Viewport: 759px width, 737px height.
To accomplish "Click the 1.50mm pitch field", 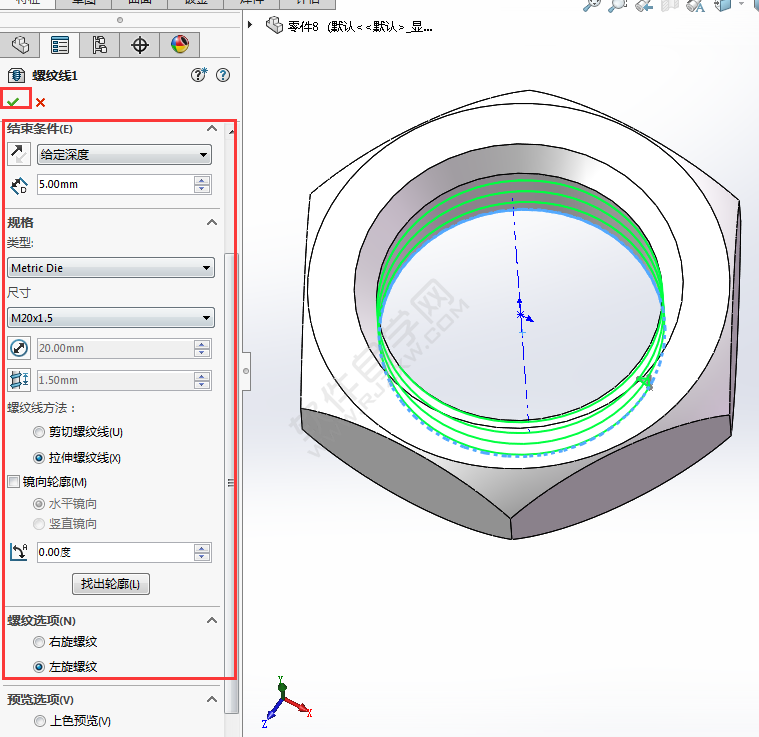I will tap(115, 380).
